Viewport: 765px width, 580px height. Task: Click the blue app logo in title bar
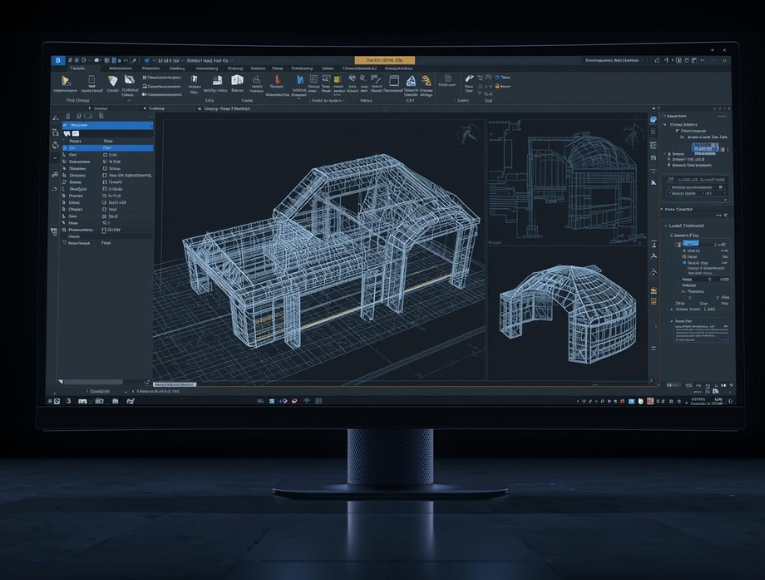click(x=58, y=60)
